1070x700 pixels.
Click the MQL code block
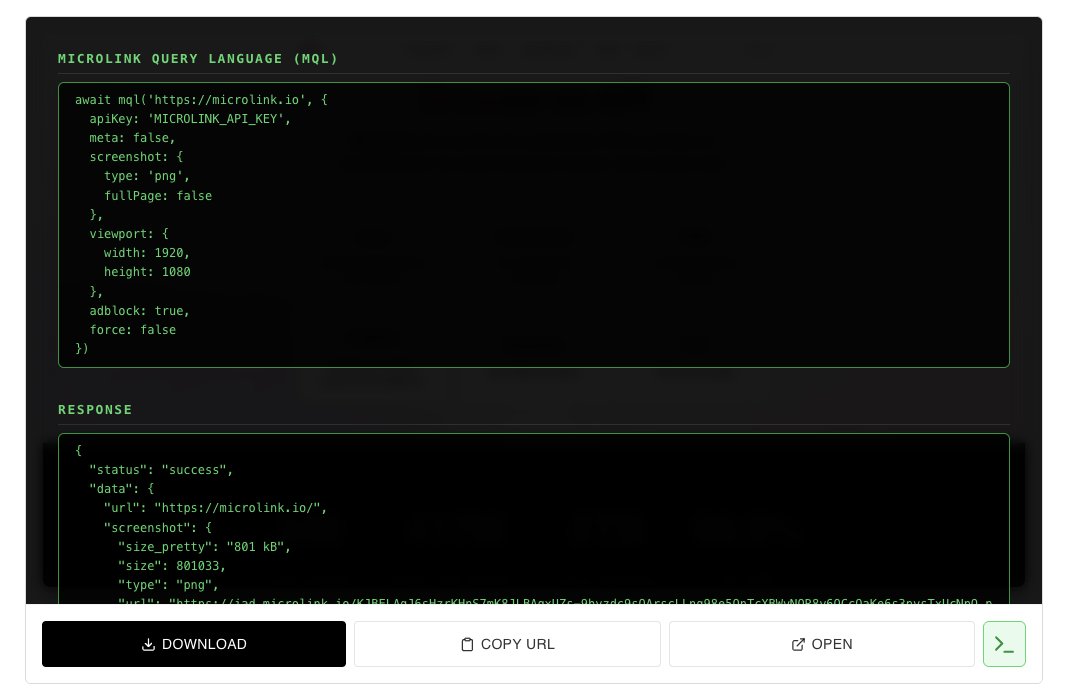534,225
